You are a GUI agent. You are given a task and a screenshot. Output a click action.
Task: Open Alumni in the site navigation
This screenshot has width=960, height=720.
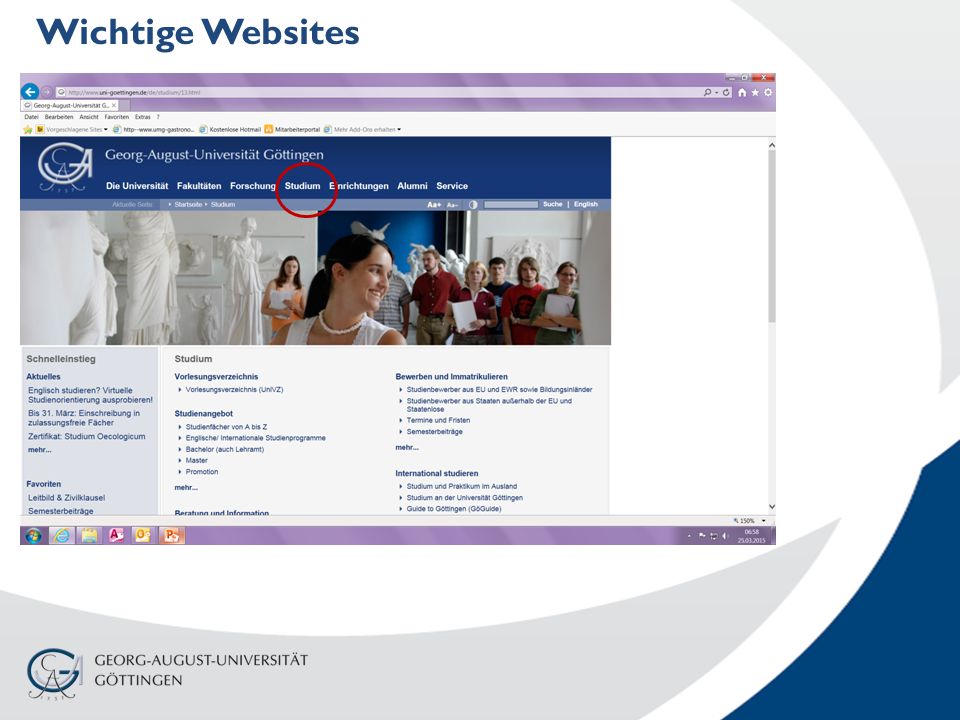click(412, 186)
